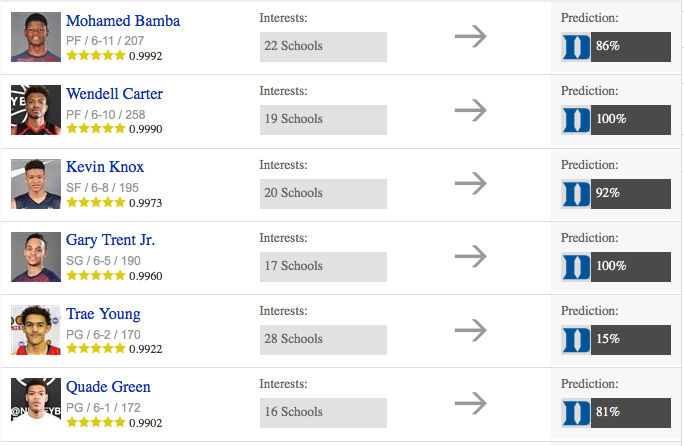The image size is (684, 446).
Task: Open Kevin Knox's 20 Schools list
Action: pyautogui.click(x=323, y=193)
